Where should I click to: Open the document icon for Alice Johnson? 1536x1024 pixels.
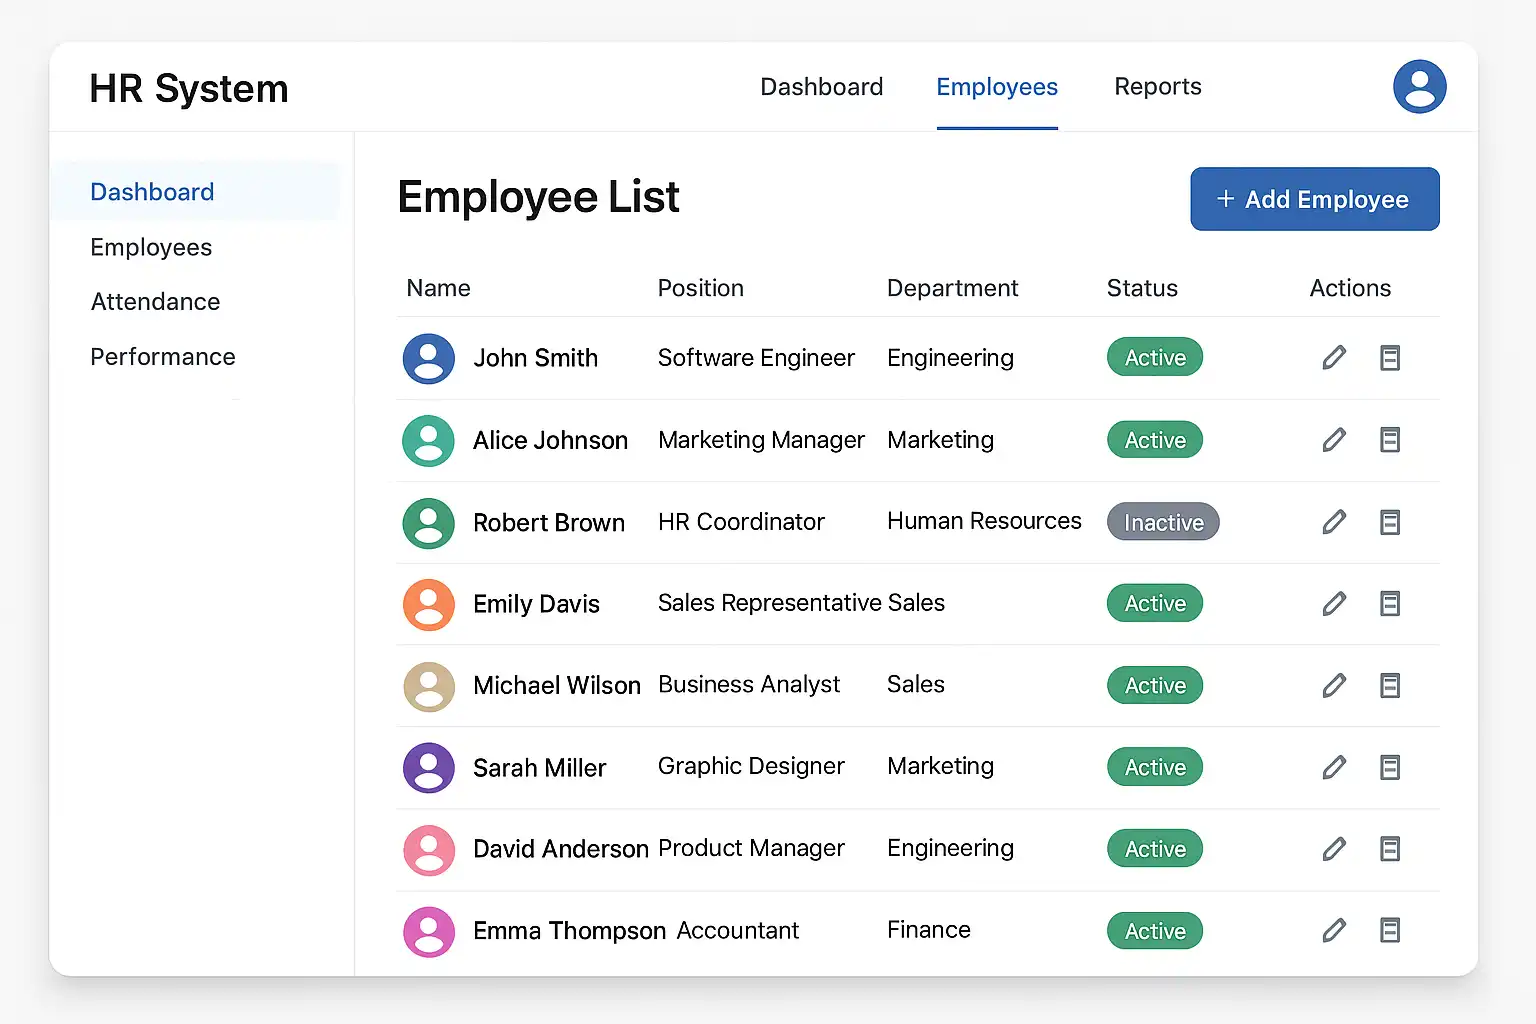(1389, 440)
